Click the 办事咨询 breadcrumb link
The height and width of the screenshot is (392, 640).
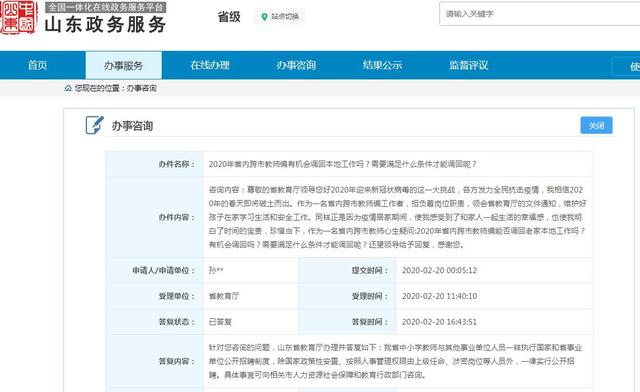click(142, 88)
